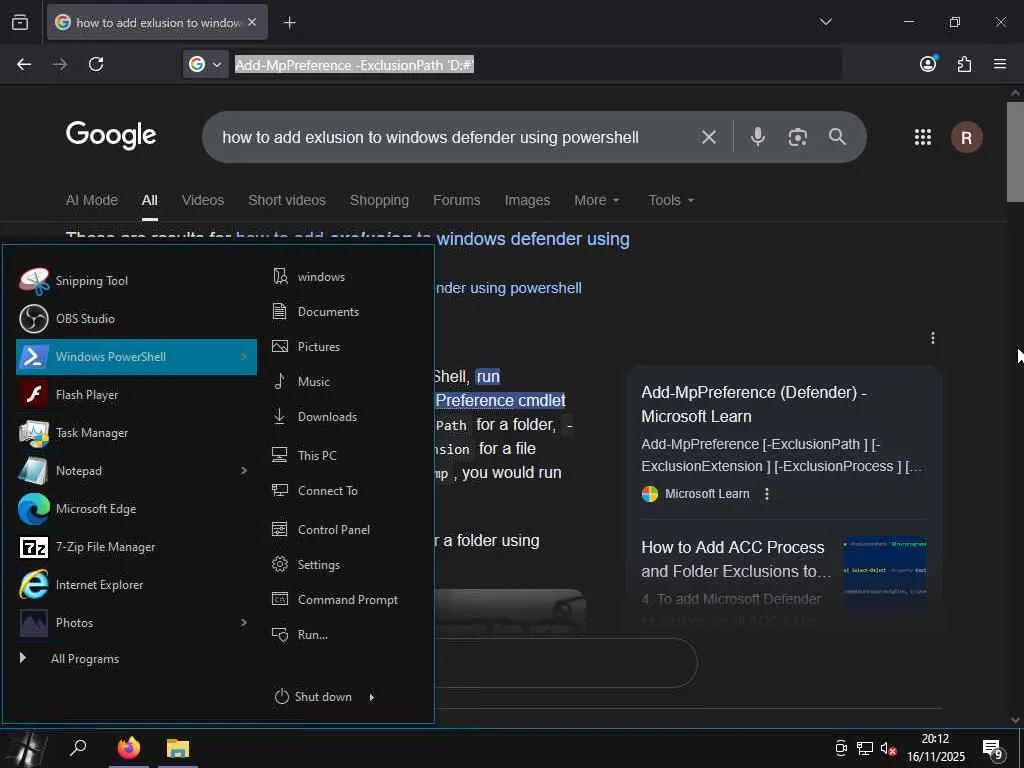Start voice search with microphone icon

758,136
